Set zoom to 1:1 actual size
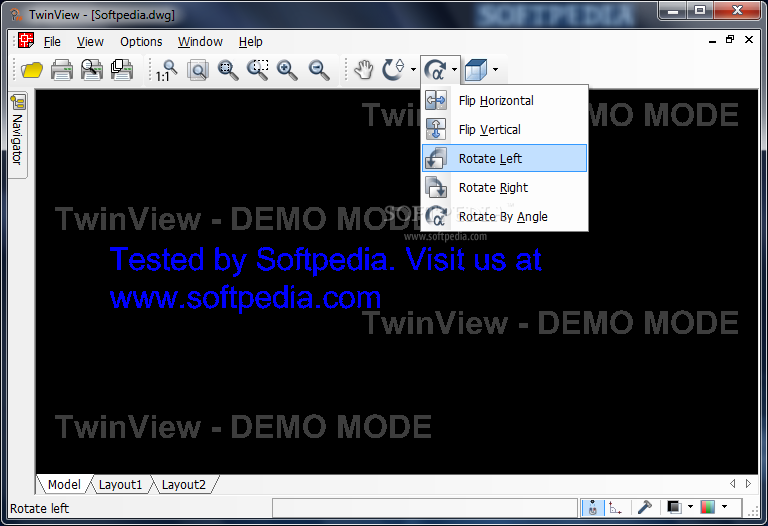 (167, 70)
